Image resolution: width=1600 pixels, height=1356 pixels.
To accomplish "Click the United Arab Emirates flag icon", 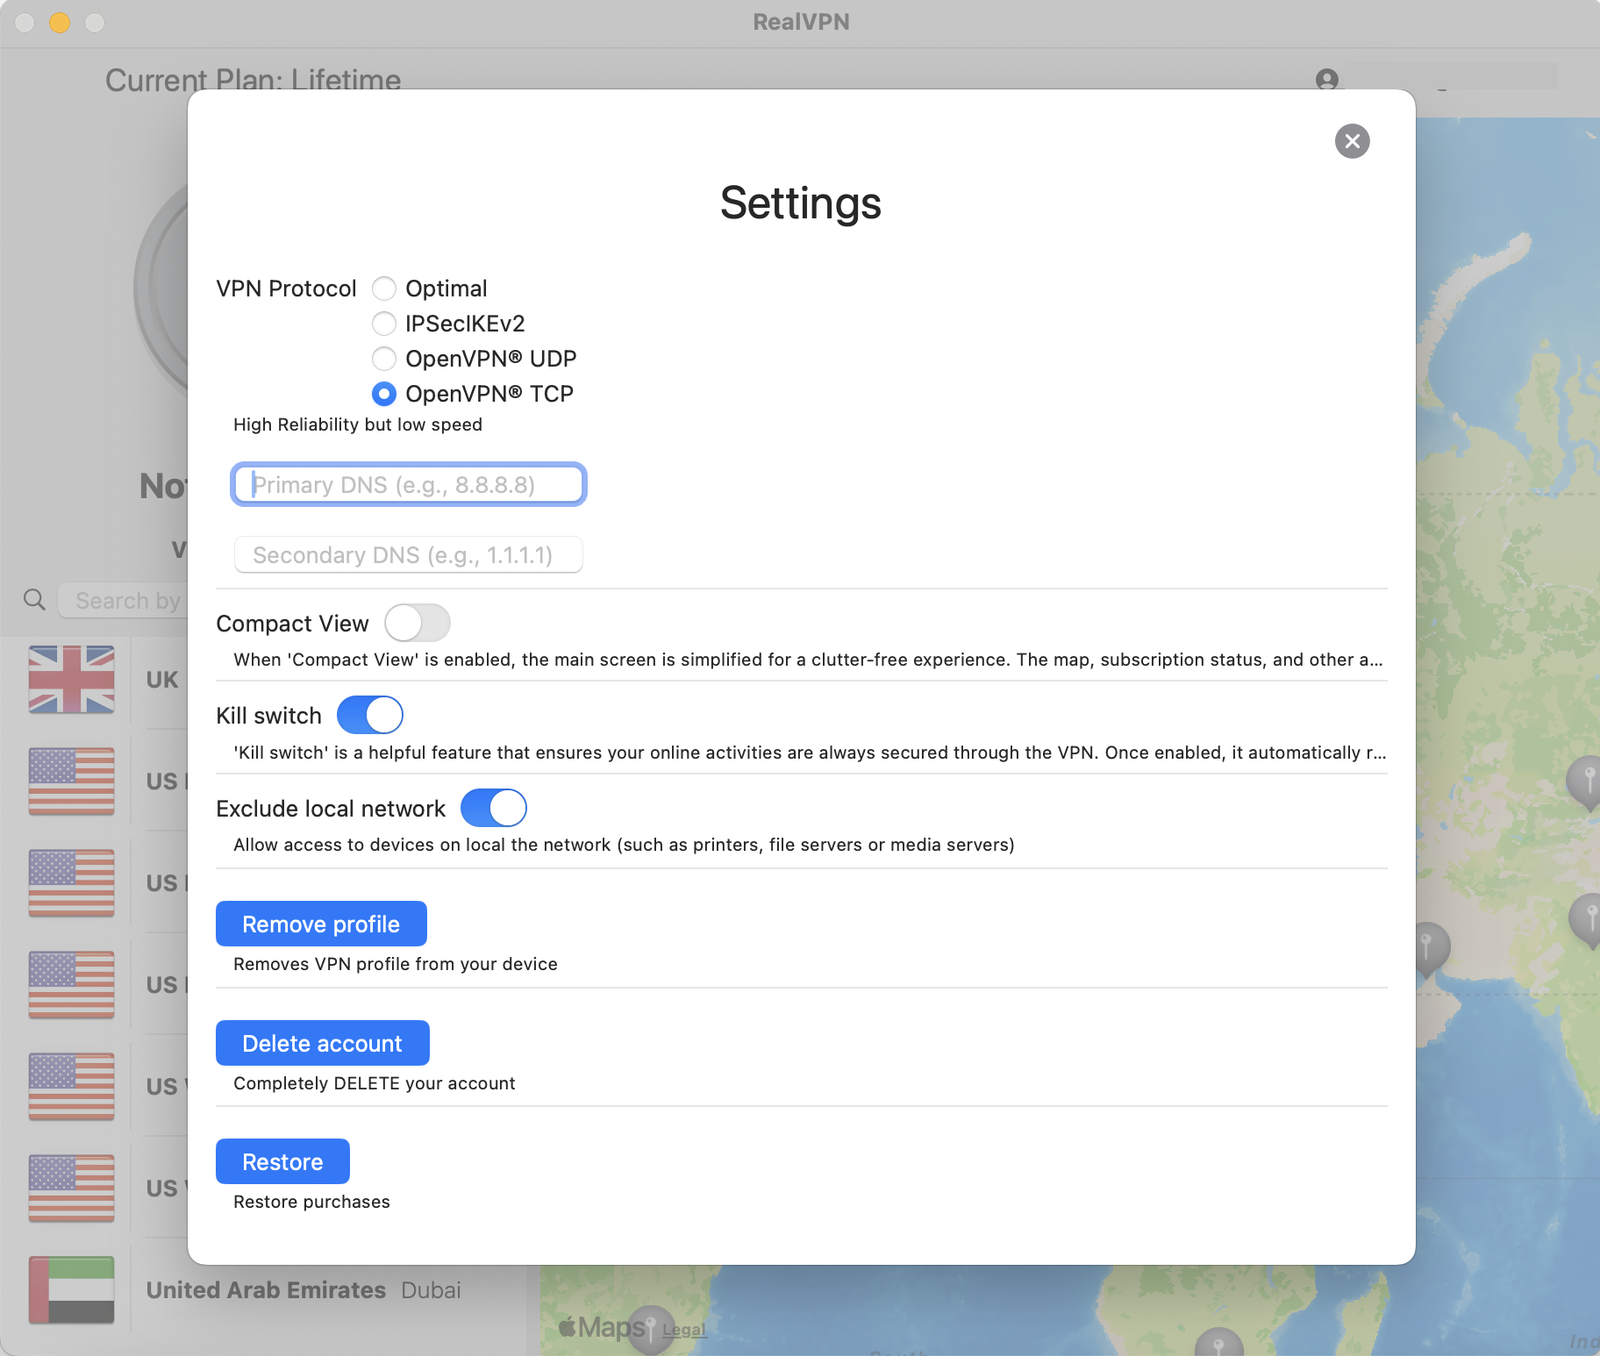I will (71, 1290).
